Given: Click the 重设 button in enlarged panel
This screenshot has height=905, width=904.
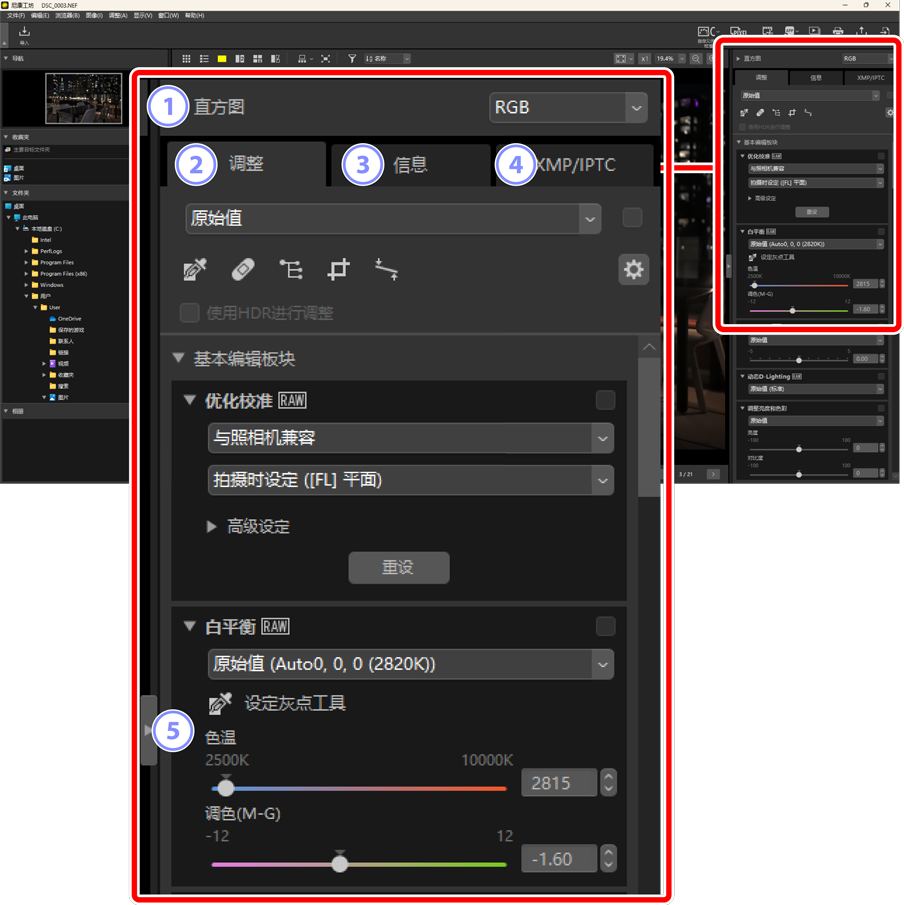Looking at the screenshot, I should pyautogui.click(x=398, y=567).
